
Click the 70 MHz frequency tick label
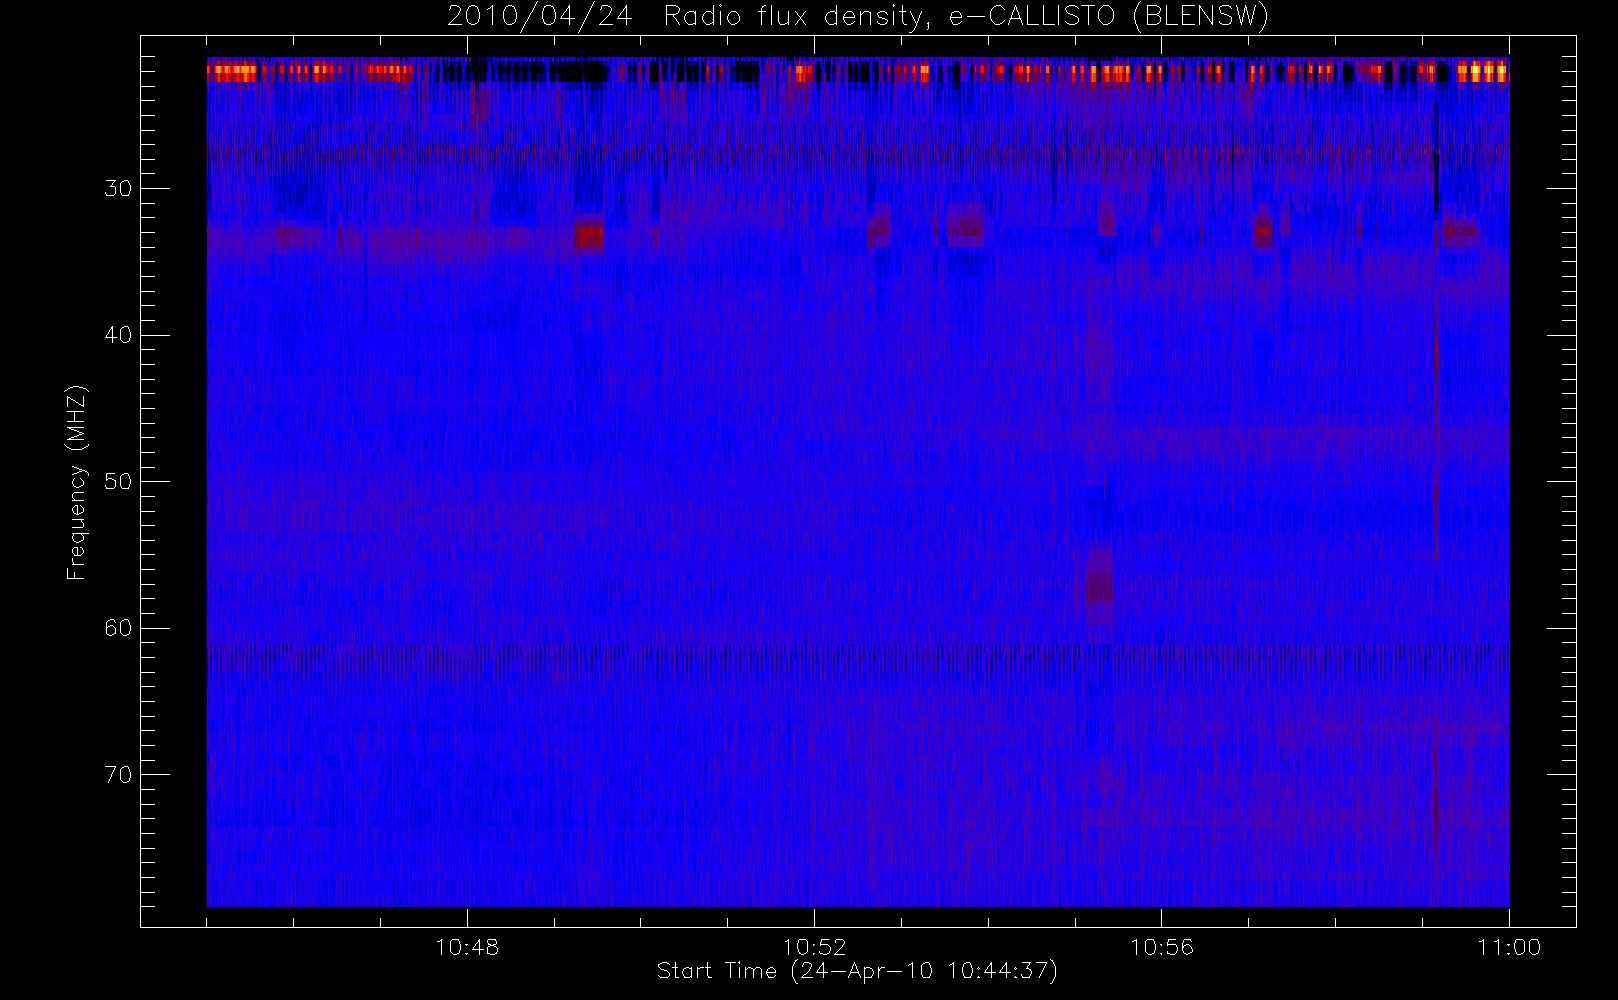[x=118, y=774]
